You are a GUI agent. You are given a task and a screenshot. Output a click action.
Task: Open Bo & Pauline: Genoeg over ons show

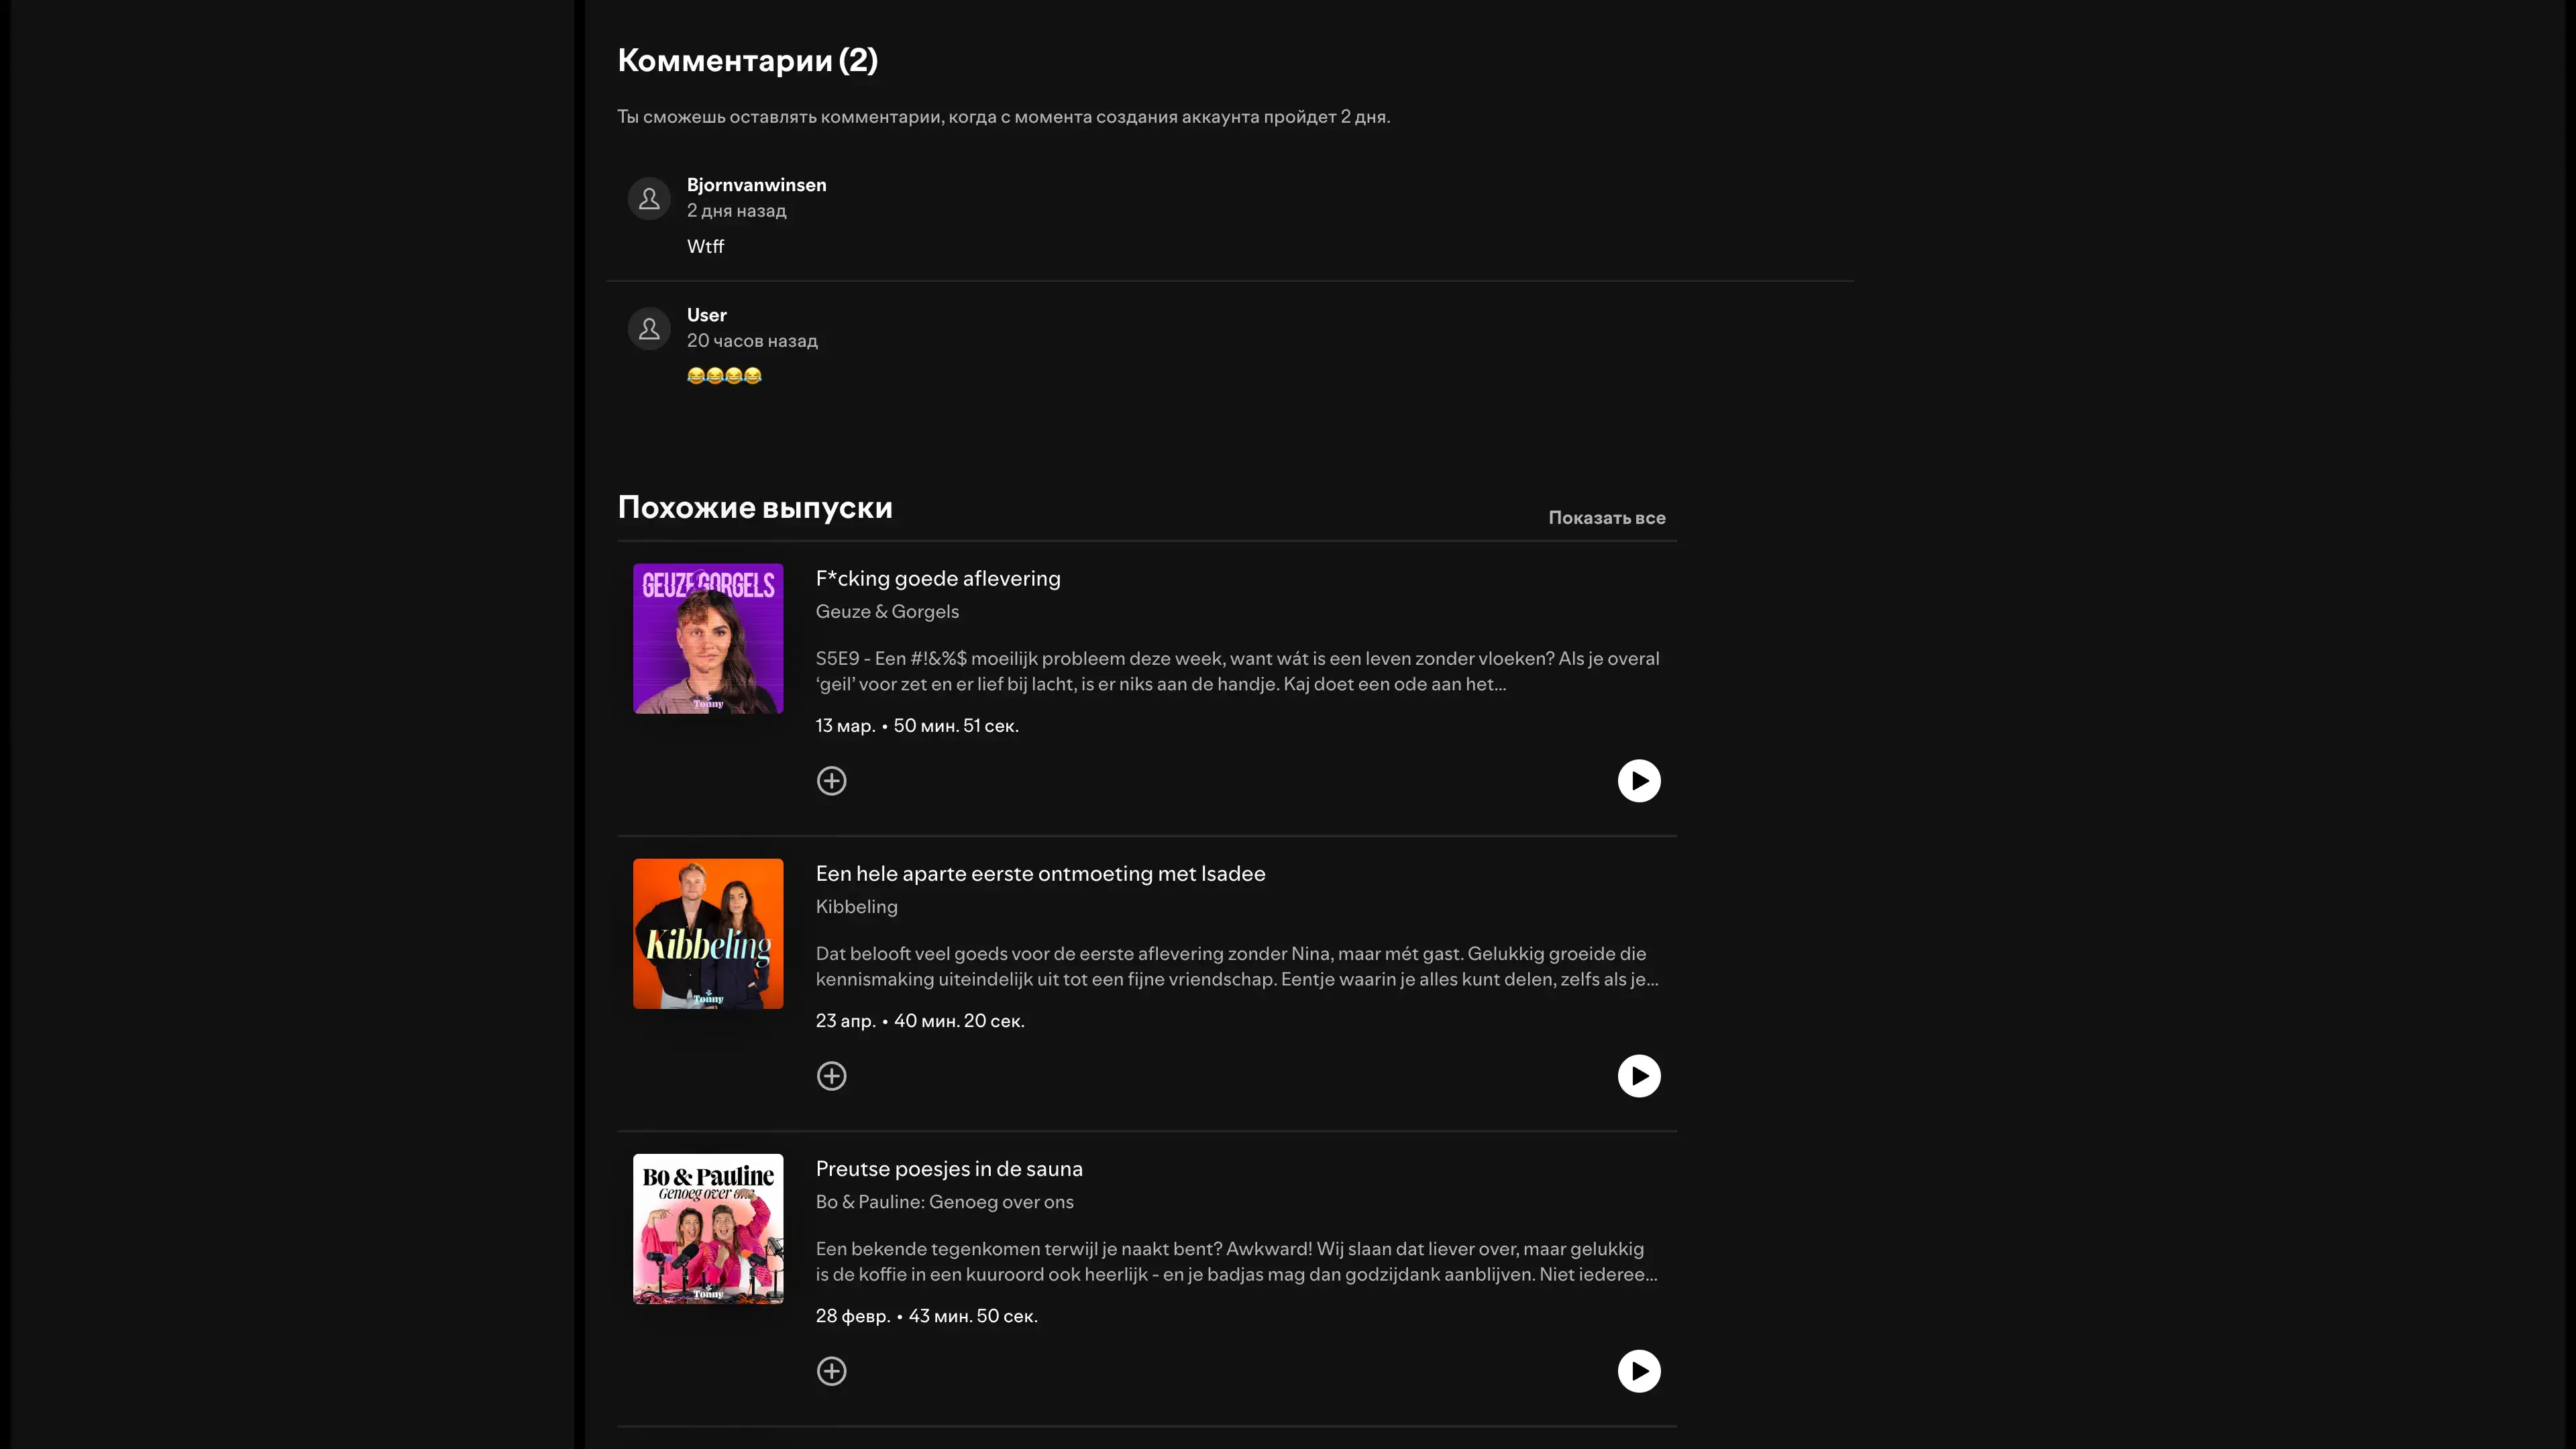(944, 1201)
